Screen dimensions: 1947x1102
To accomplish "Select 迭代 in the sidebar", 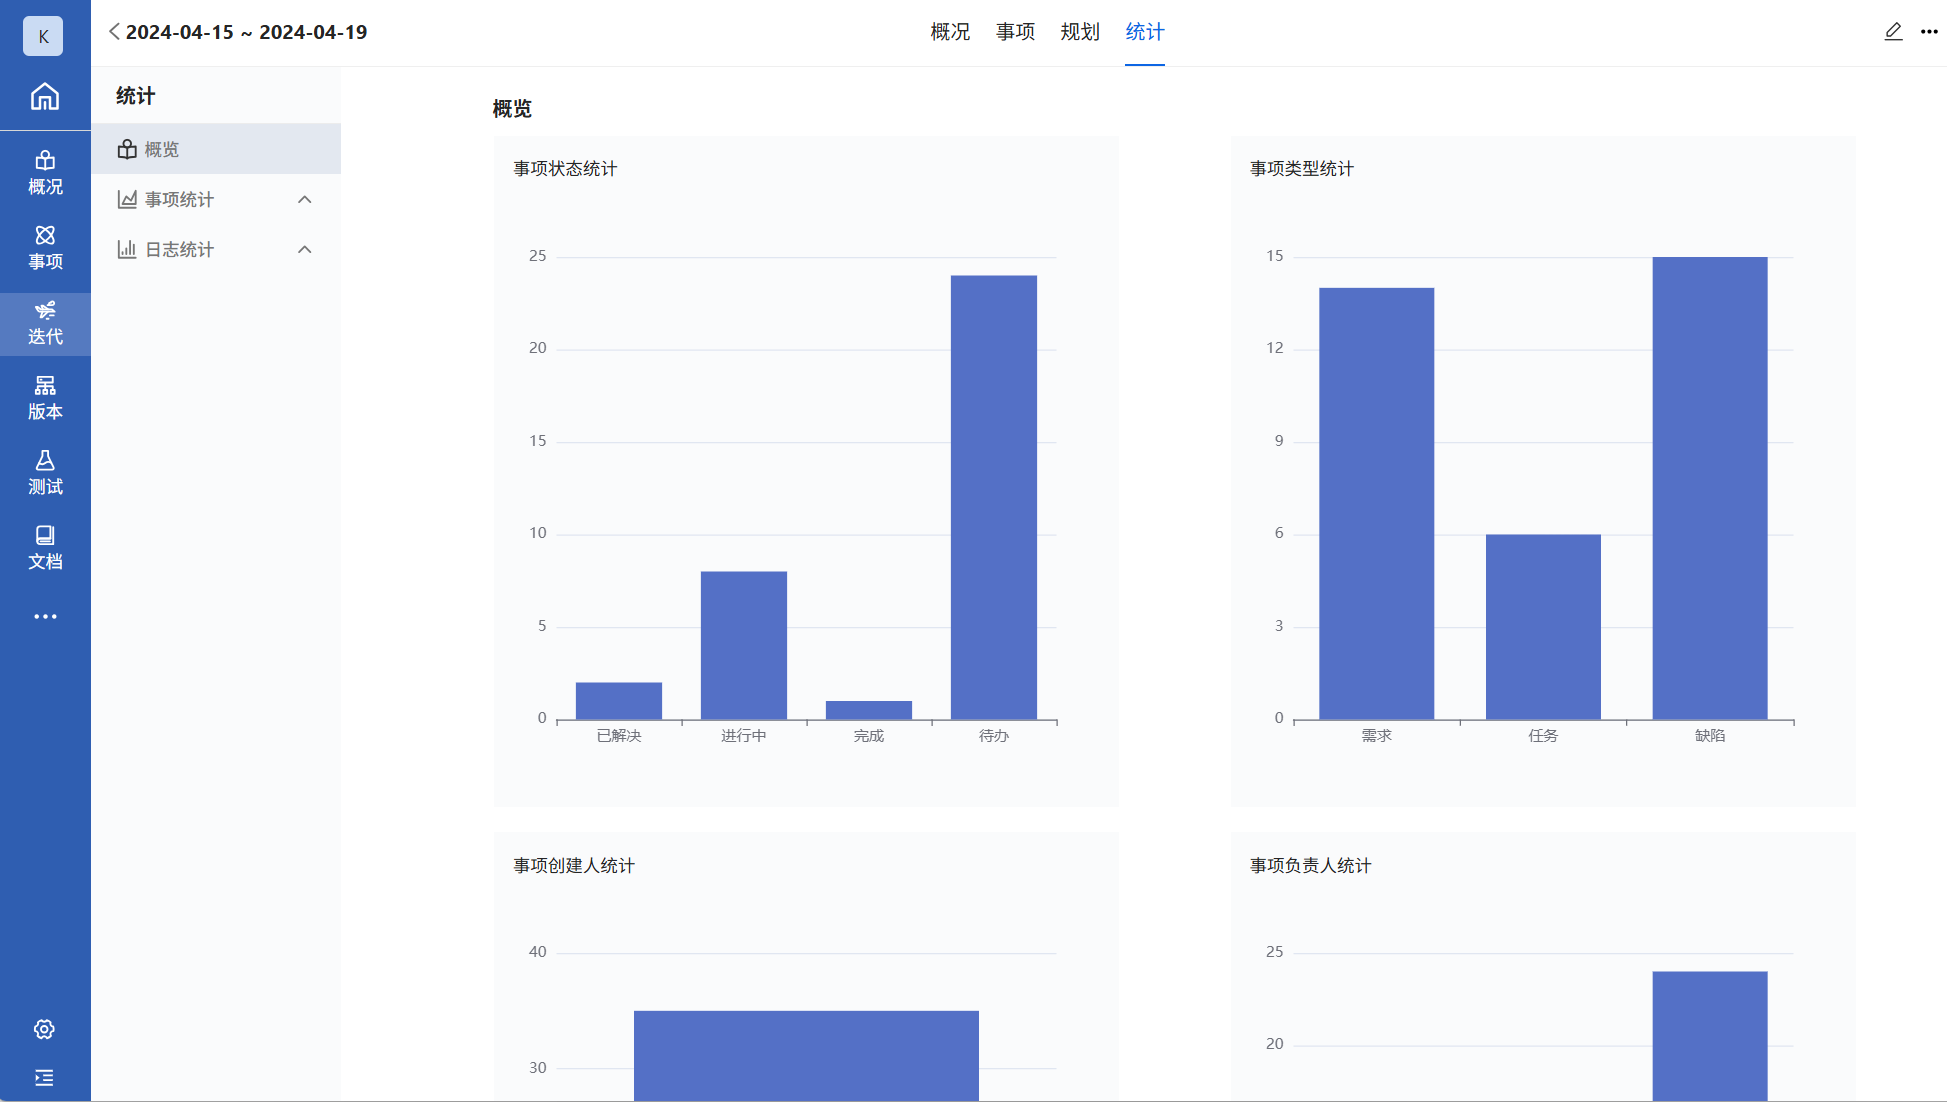I will coord(45,323).
